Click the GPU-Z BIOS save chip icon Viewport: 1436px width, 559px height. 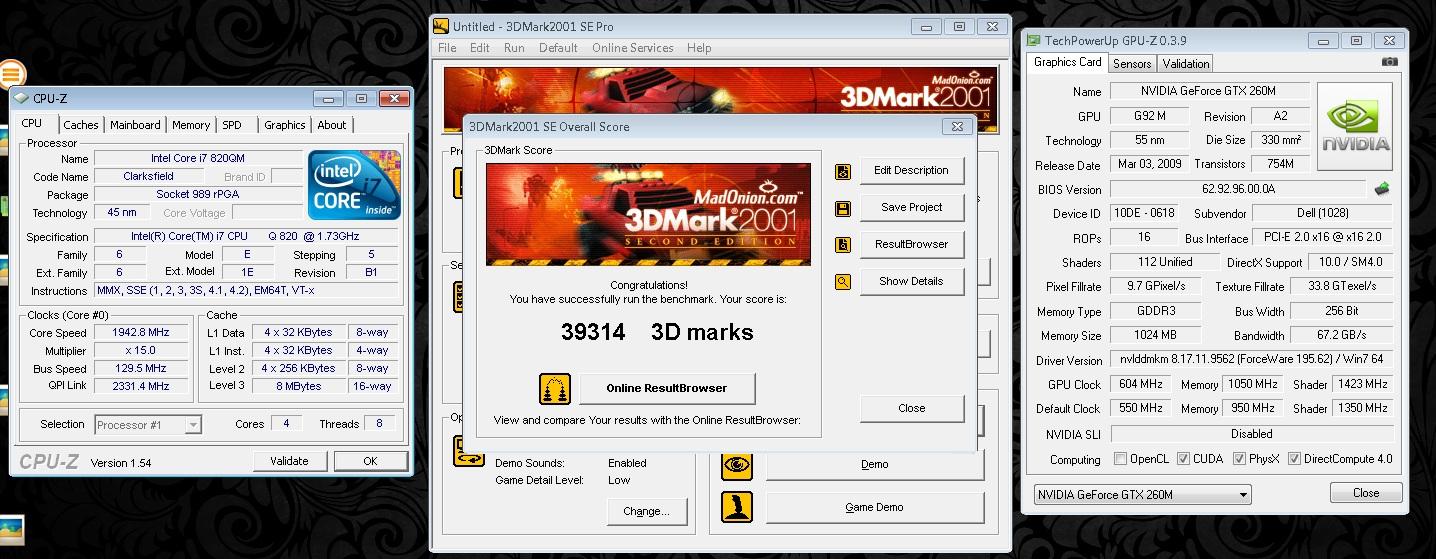click(1383, 189)
